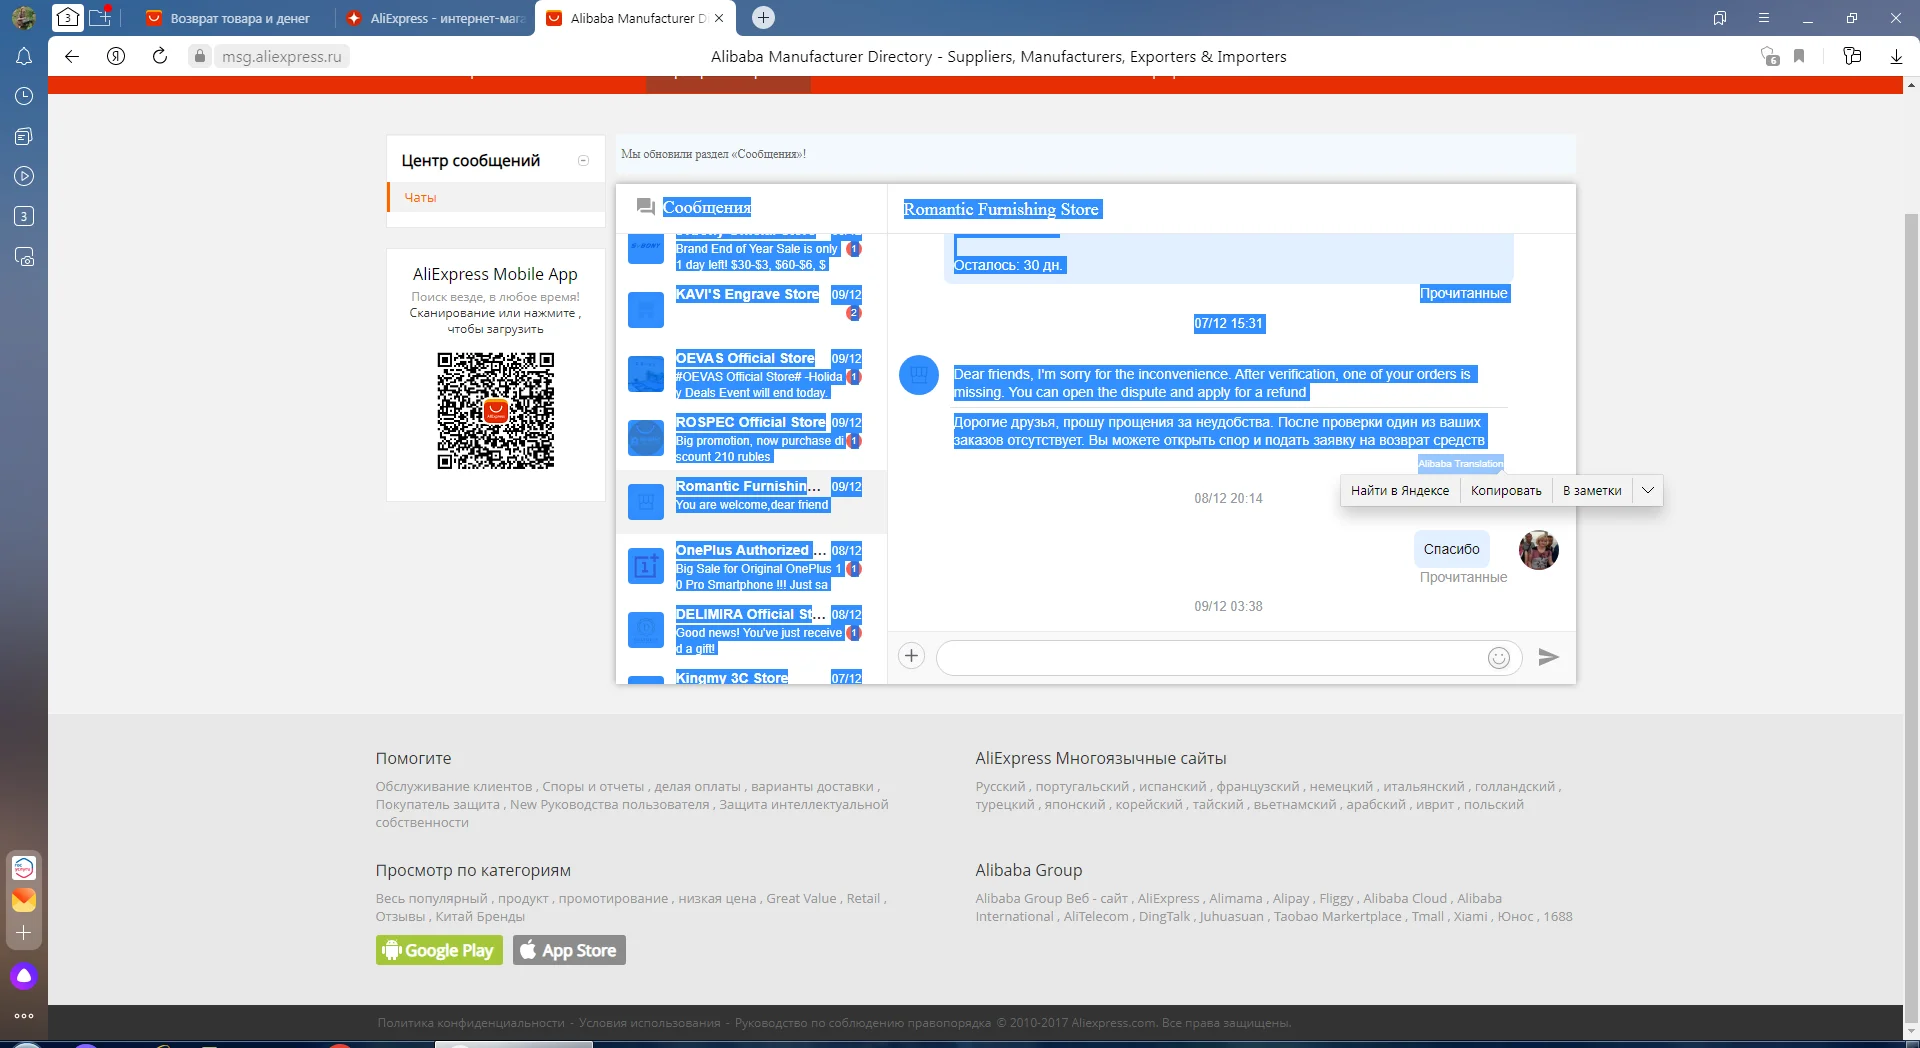Open the Kingmy 3C Store chat
Viewport: 1920px width, 1048px height.
click(x=751, y=675)
